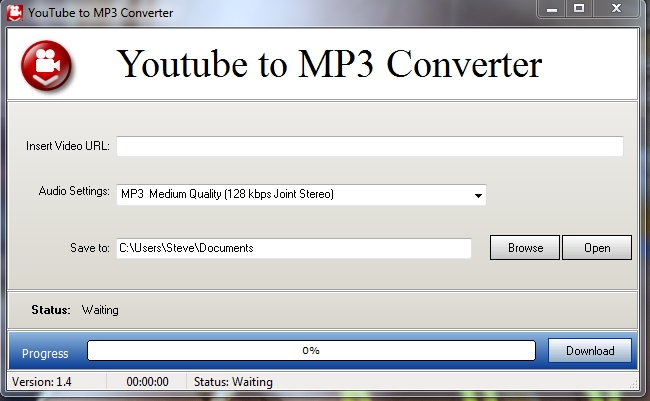Click the bold 'Status:' label above Progress
This screenshot has height=401, width=650.
click(51, 310)
